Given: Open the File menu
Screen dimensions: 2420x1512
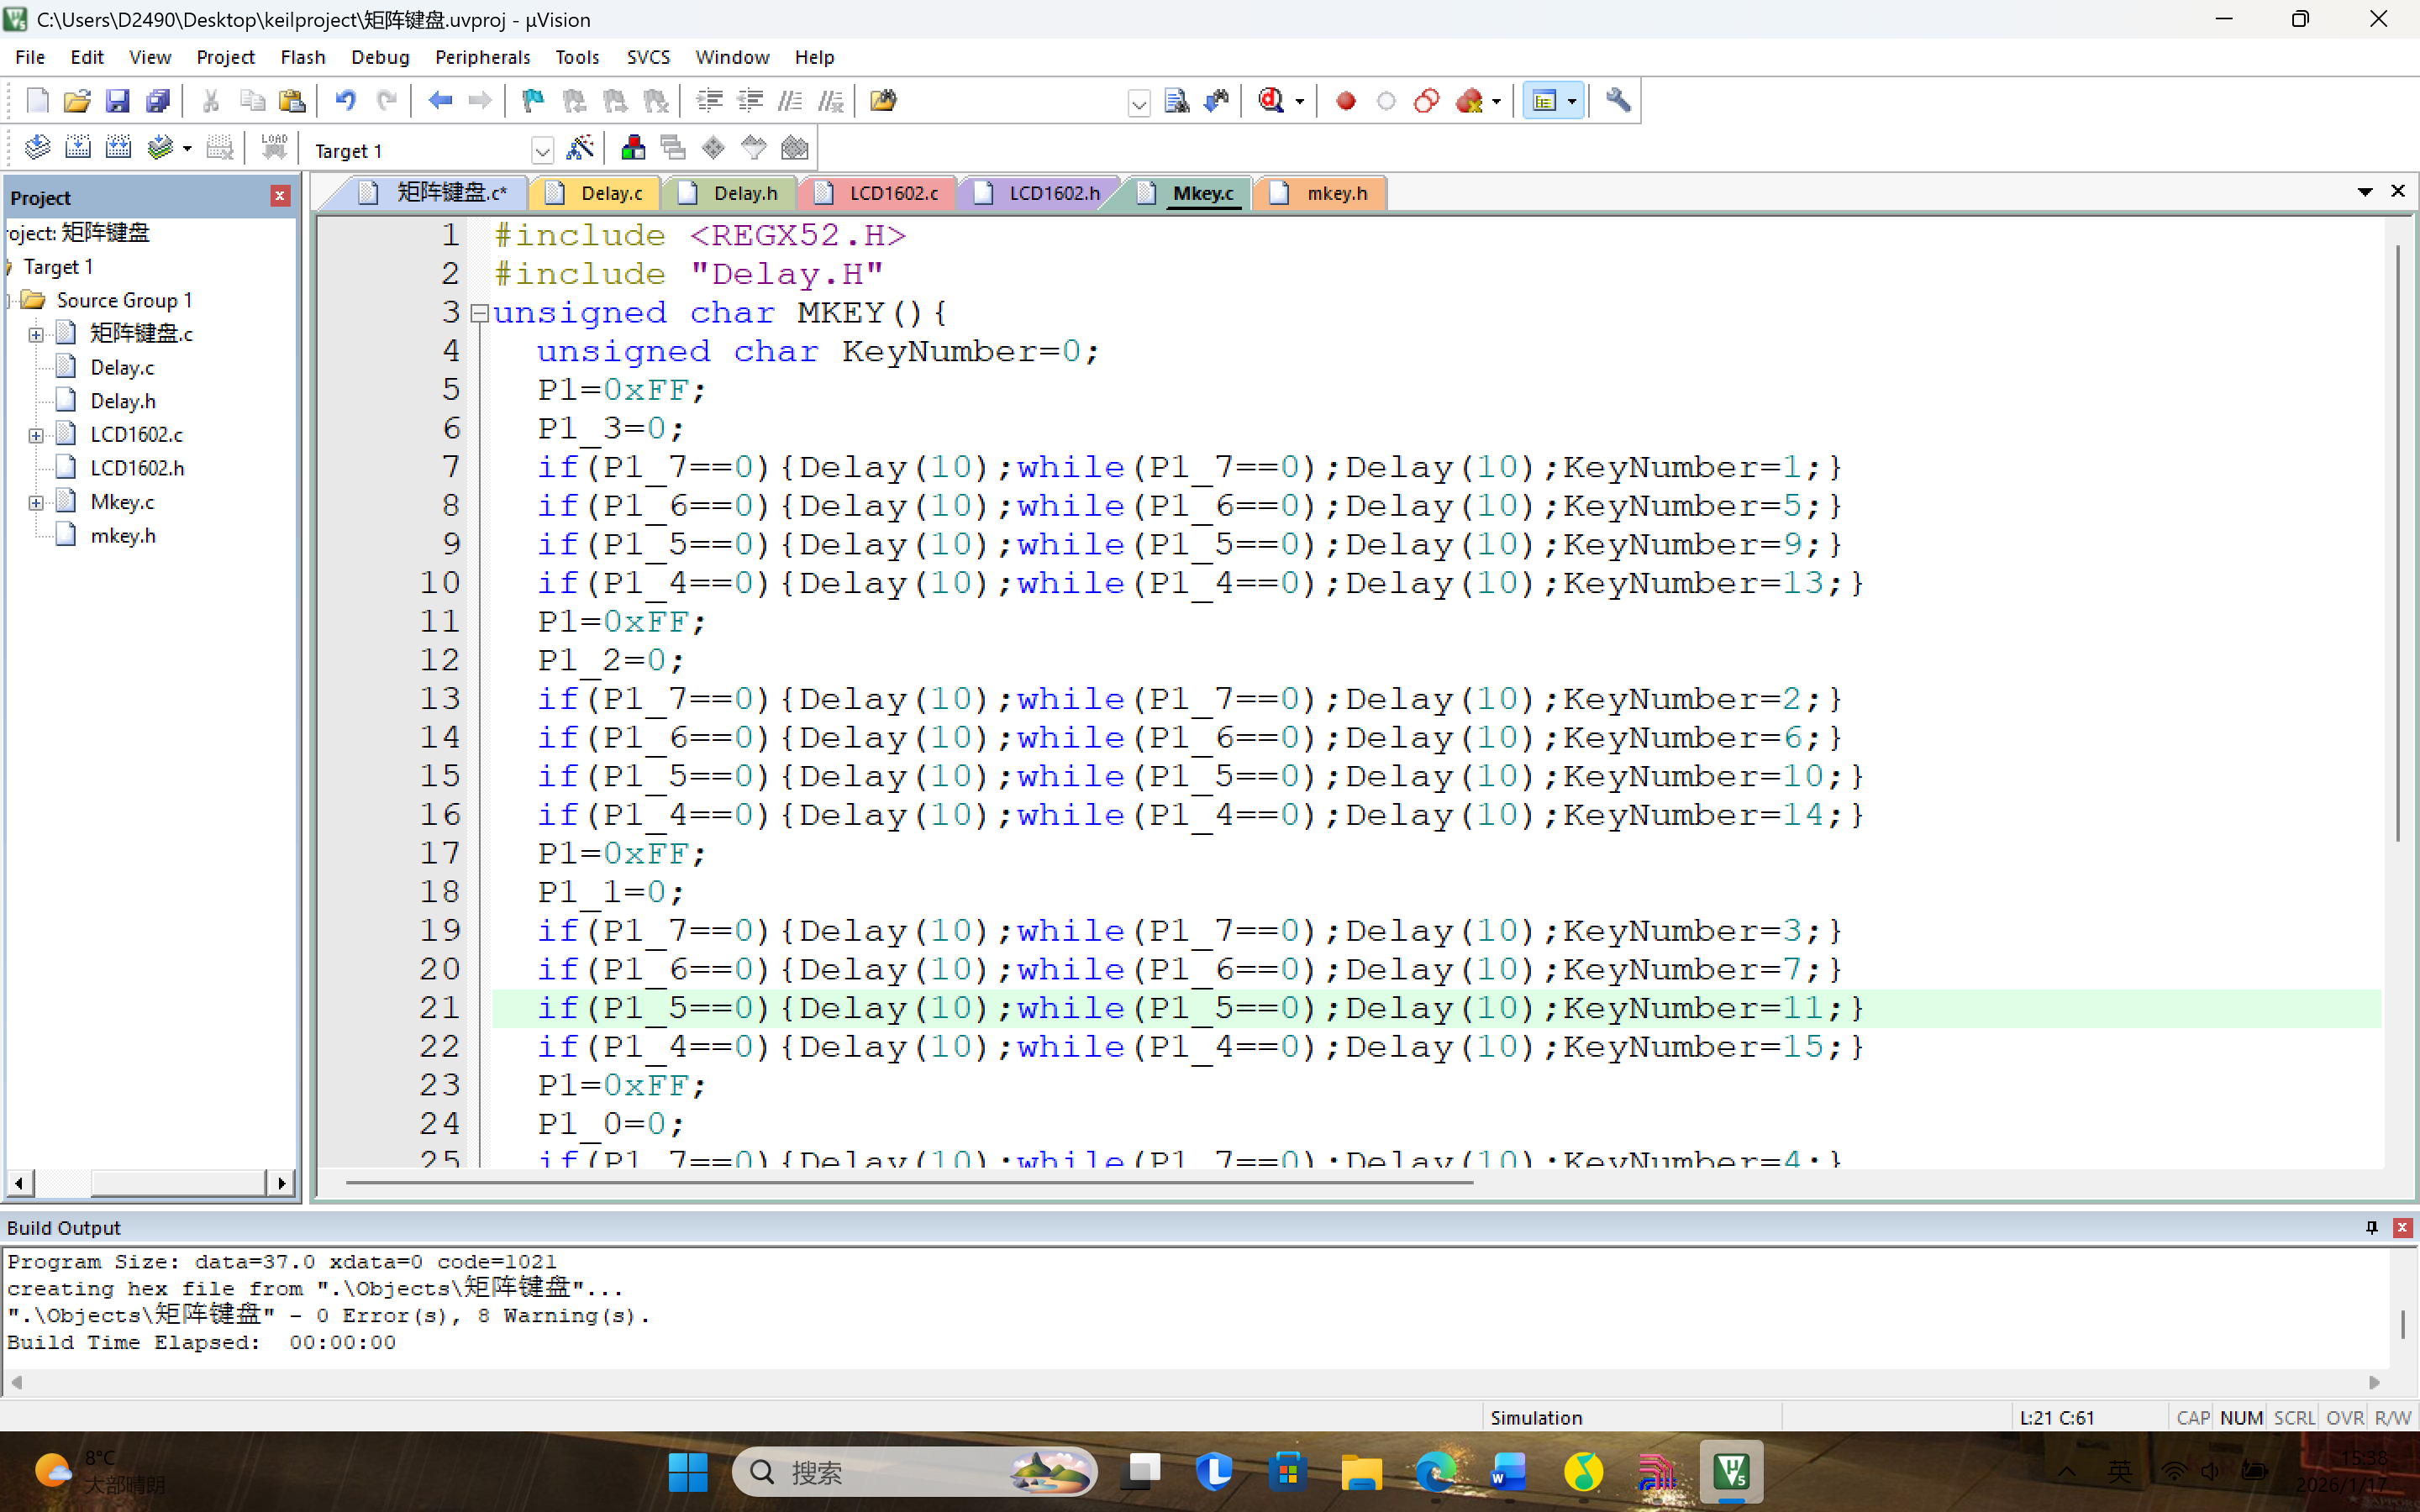Looking at the screenshot, I should (30, 57).
